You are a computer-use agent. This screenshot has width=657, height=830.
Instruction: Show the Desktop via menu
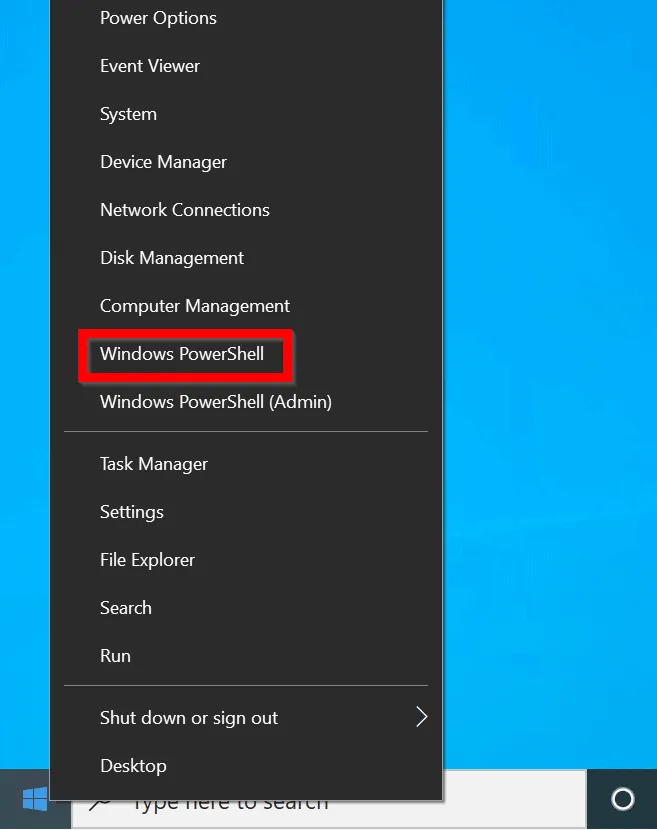tap(133, 766)
